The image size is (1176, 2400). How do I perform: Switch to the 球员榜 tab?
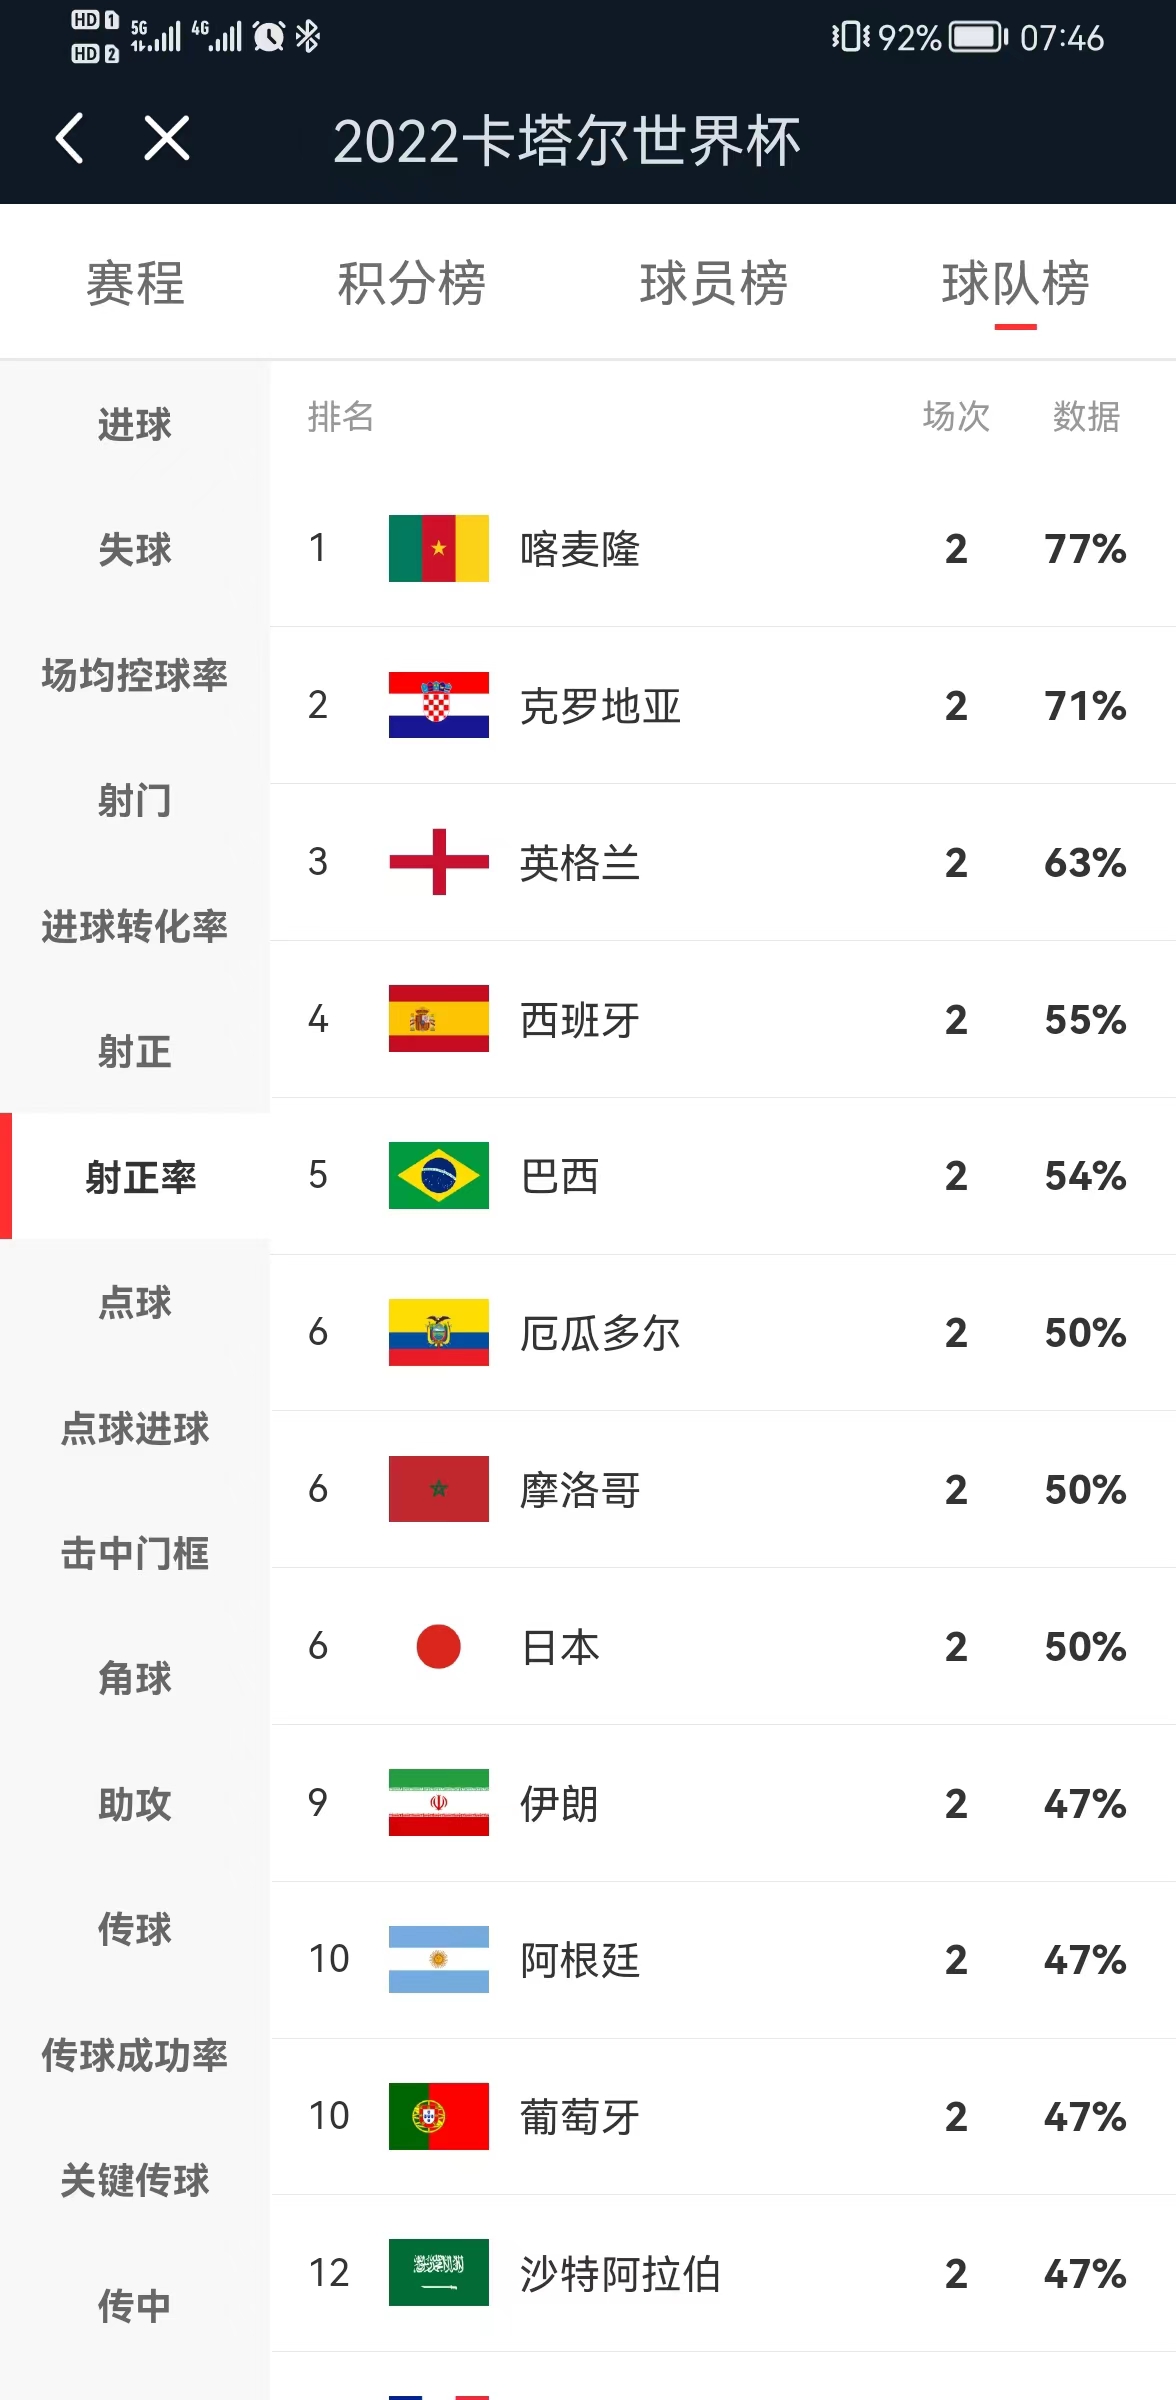[712, 284]
